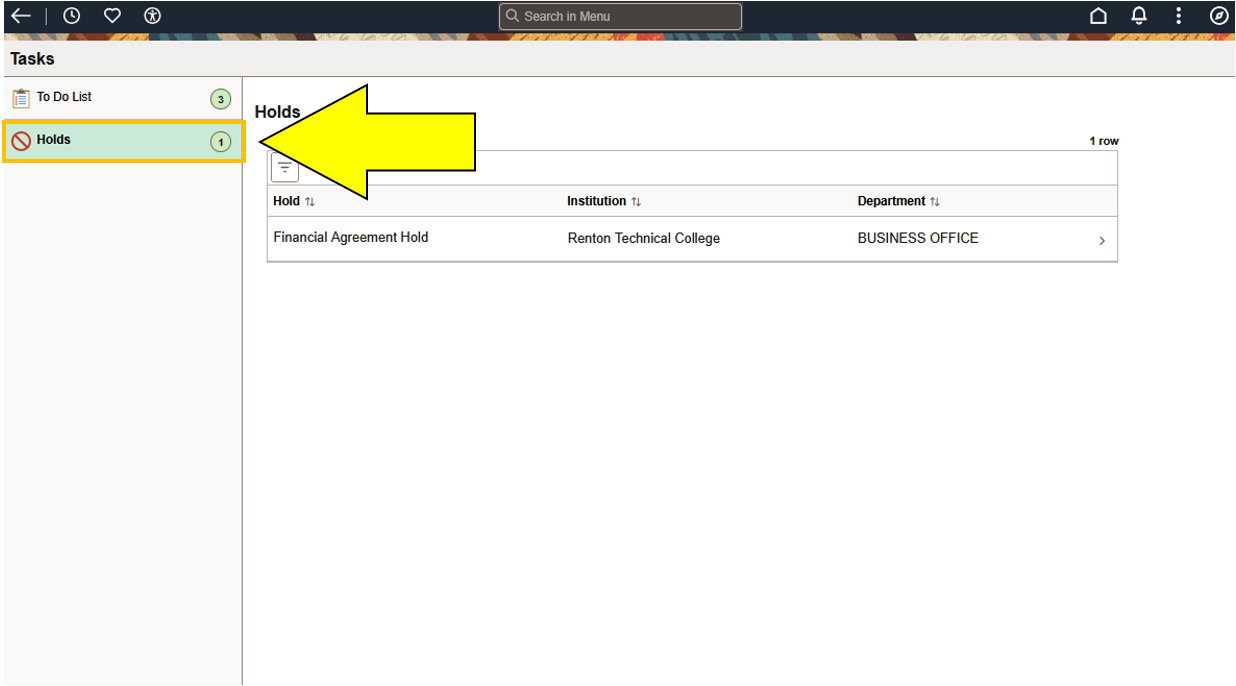Go to homepage using the home icon

pos(1098,15)
